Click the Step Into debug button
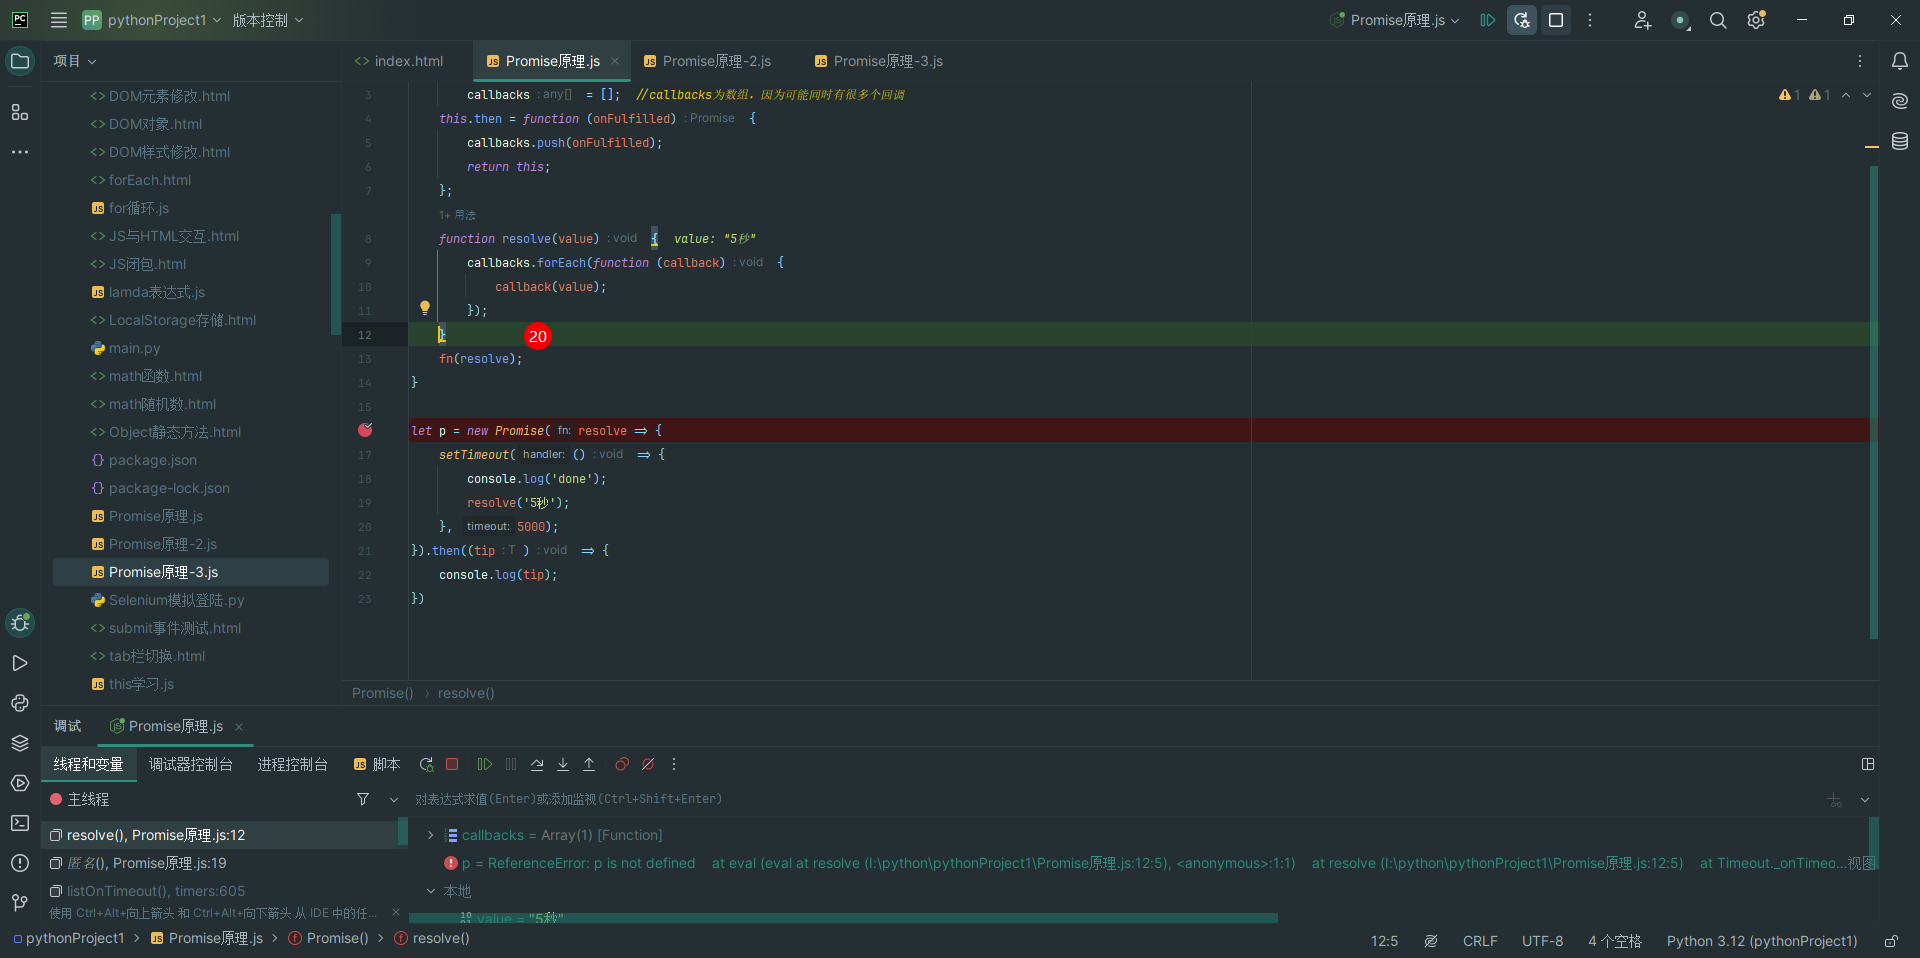1920x958 pixels. (x=563, y=764)
